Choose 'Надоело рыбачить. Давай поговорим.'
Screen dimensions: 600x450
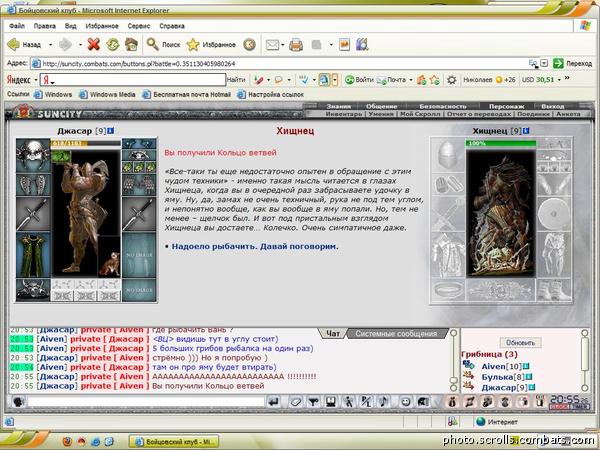[255, 246]
